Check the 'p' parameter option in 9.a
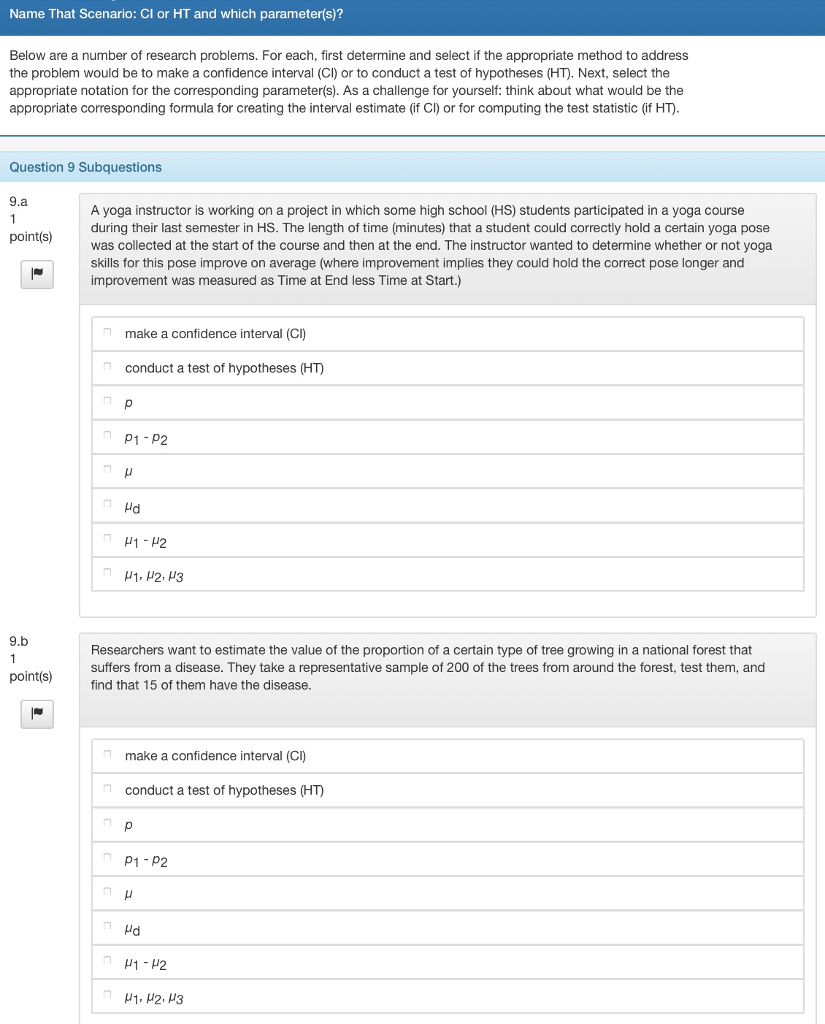The image size is (825, 1024). point(107,399)
